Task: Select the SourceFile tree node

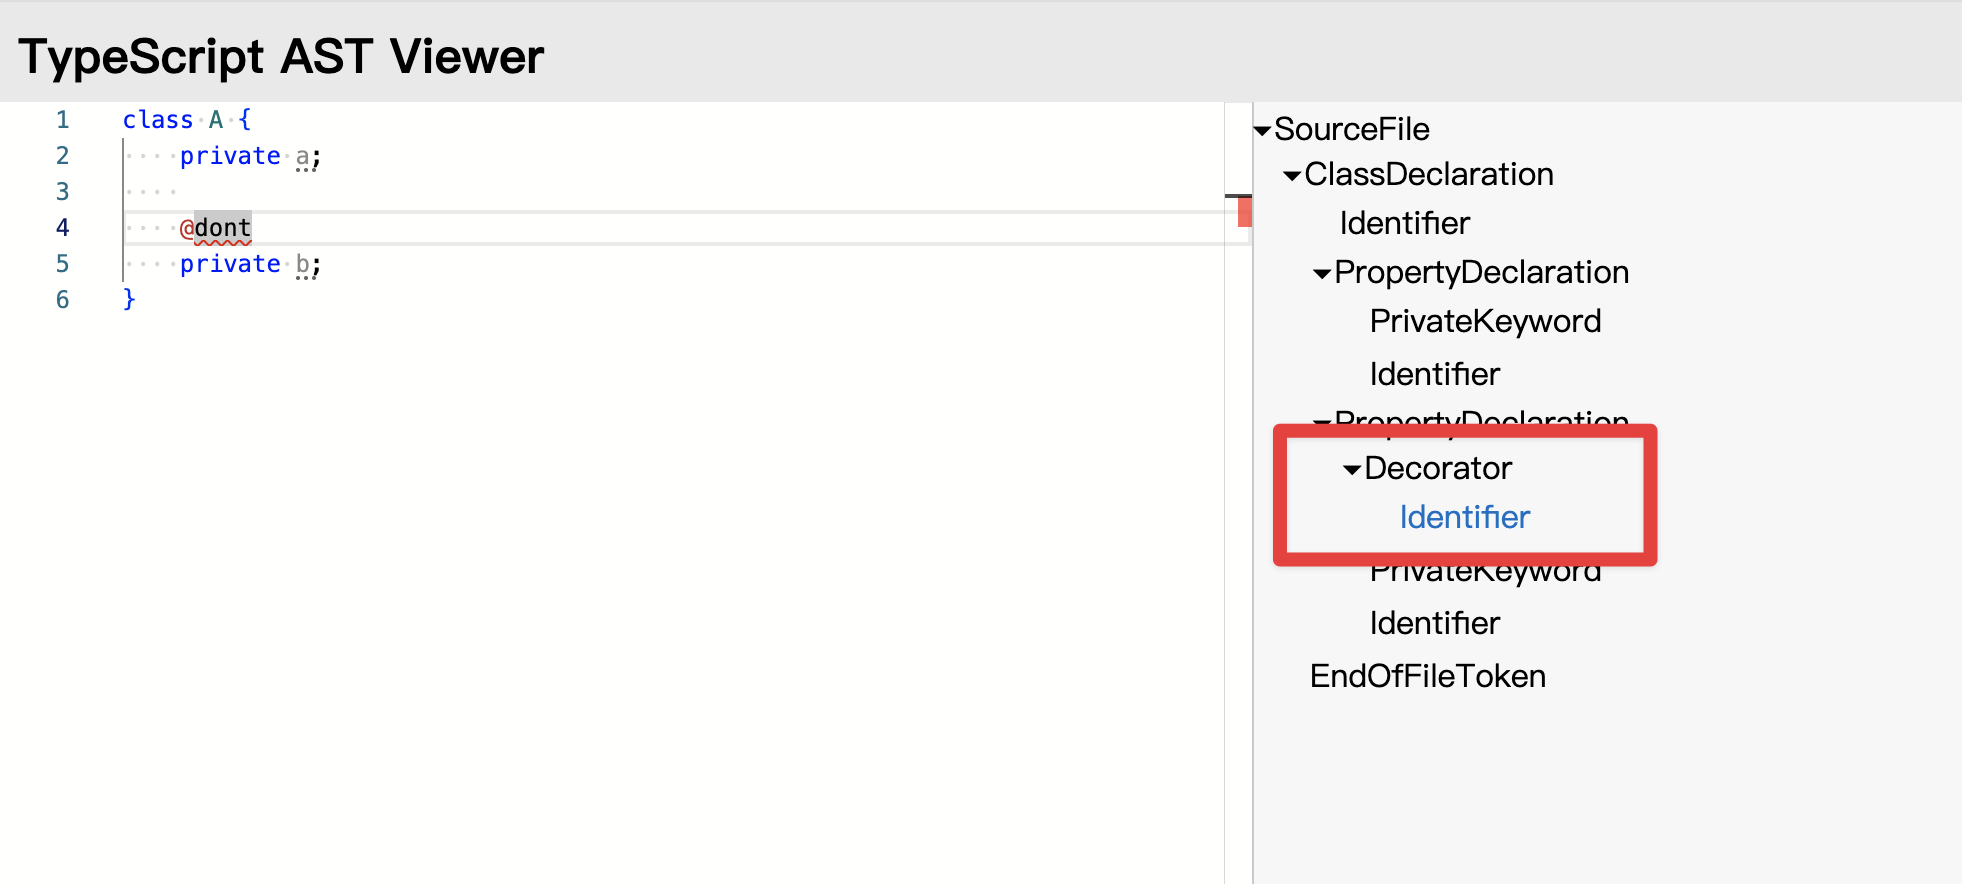Action: coord(1351,129)
